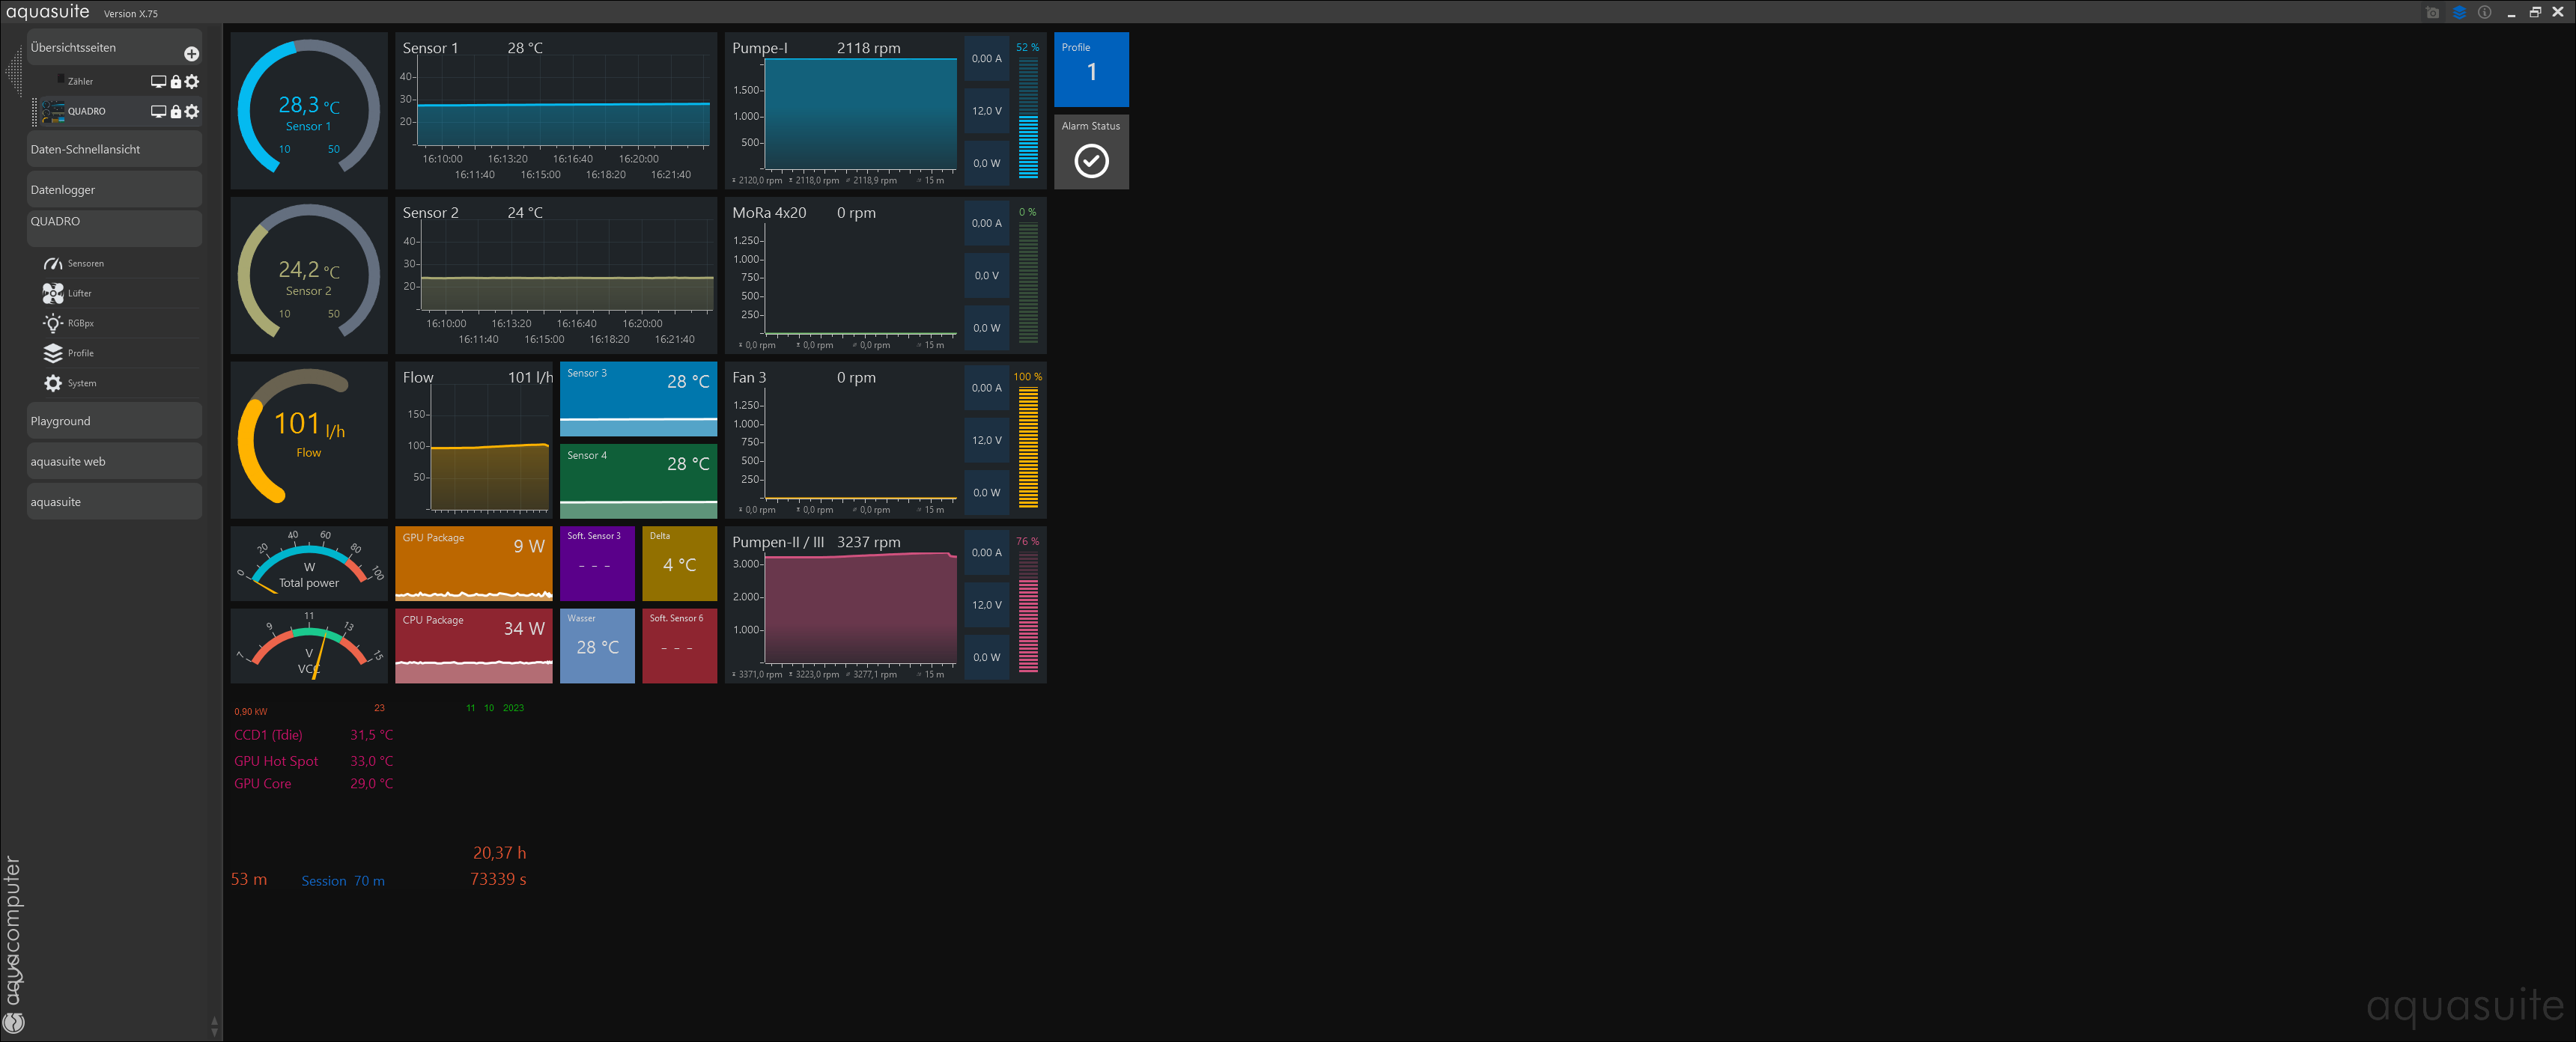This screenshot has width=2576, height=1042.
Task: Open Lüfter fan settings in sidebar
Action: [x=79, y=294]
